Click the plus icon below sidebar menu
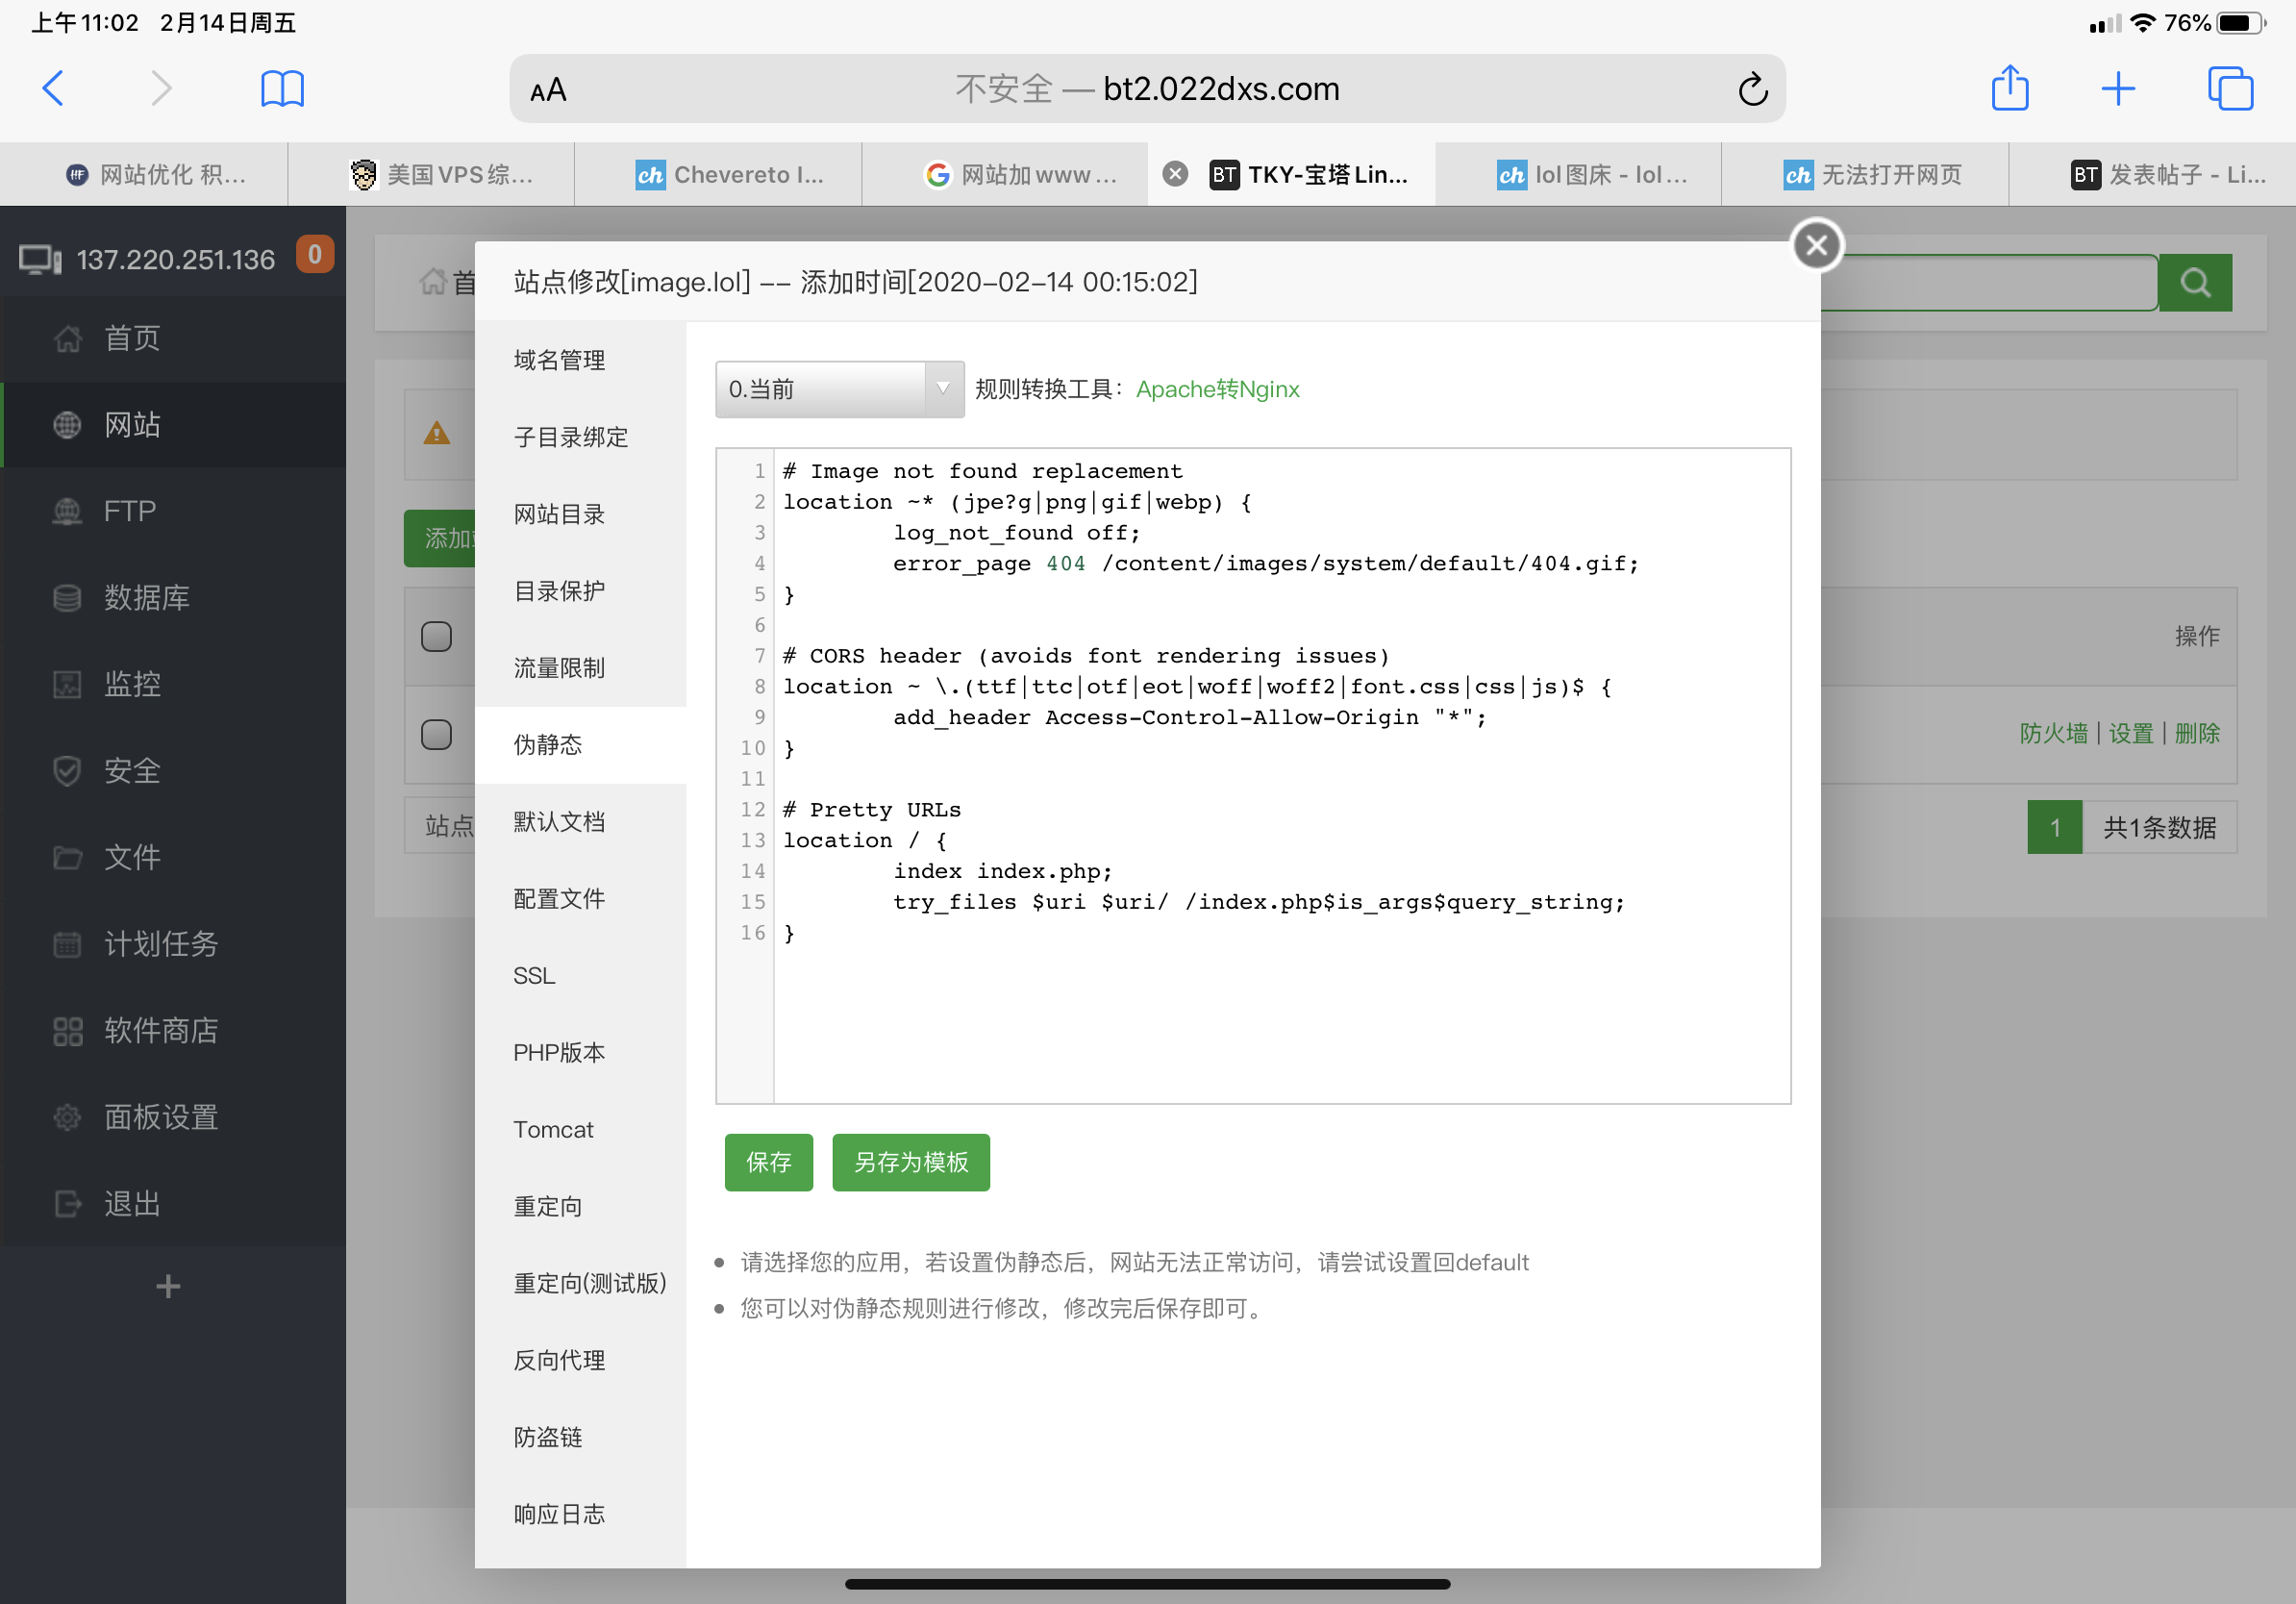Image resolution: width=2296 pixels, height=1604 pixels. coord(168,1286)
